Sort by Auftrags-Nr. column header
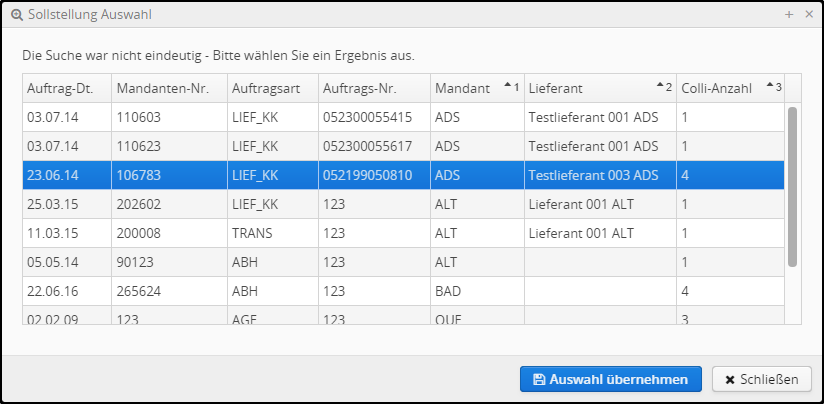824x404 pixels. [374, 88]
